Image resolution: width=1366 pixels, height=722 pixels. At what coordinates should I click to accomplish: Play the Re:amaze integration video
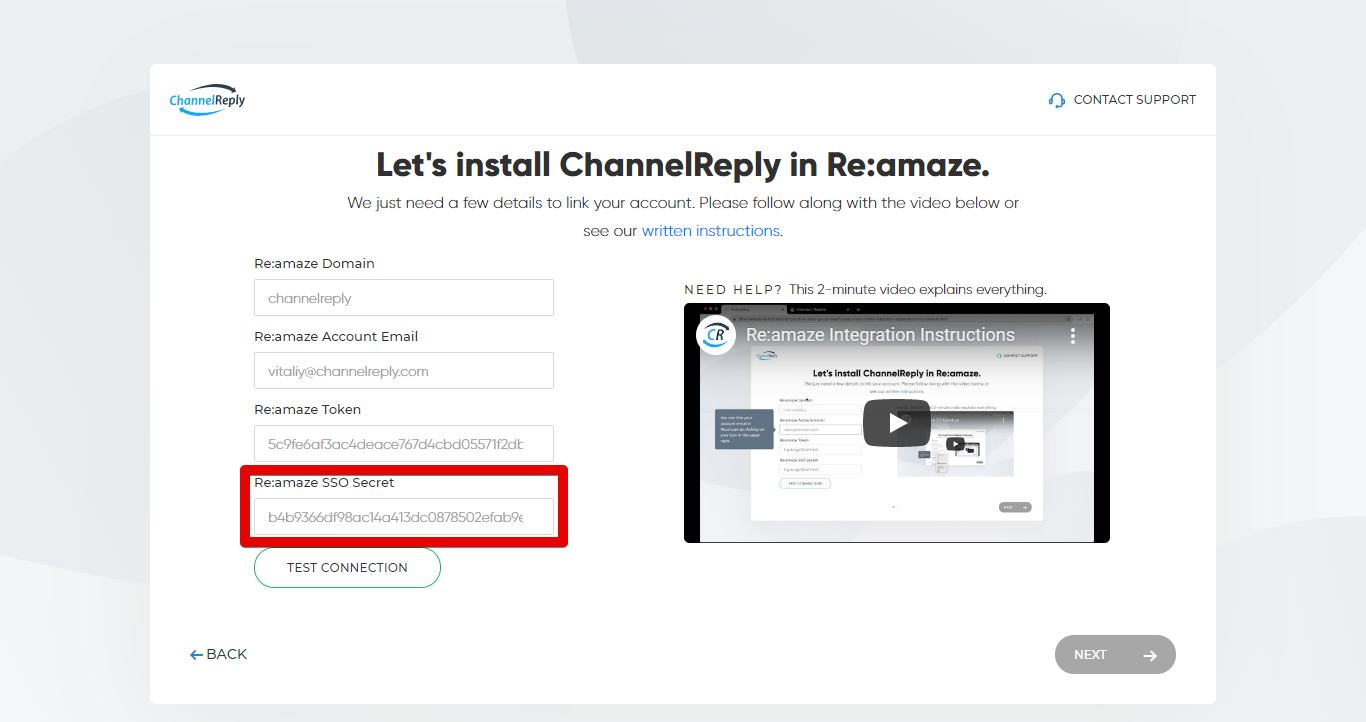coord(897,423)
